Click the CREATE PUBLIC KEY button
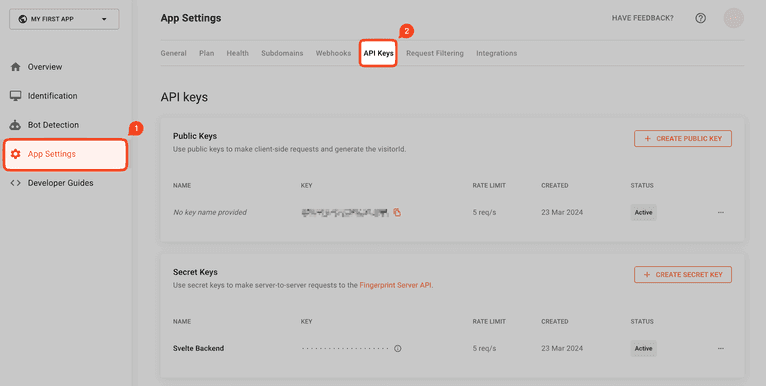 pyautogui.click(x=683, y=139)
